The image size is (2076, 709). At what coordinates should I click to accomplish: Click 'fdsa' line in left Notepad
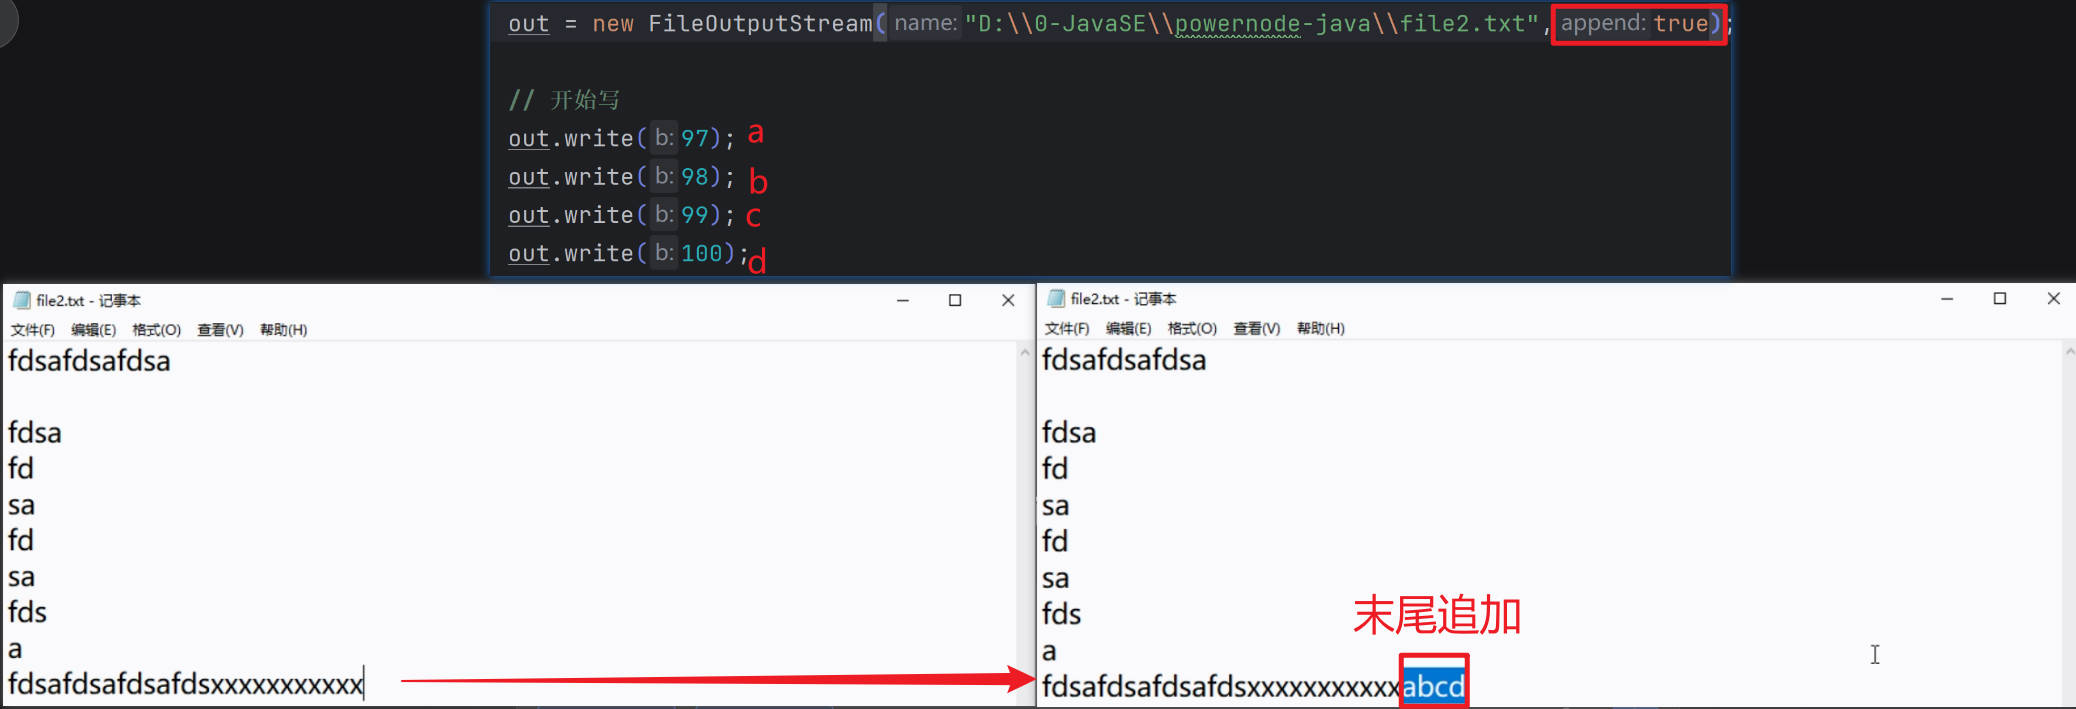coord(35,433)
